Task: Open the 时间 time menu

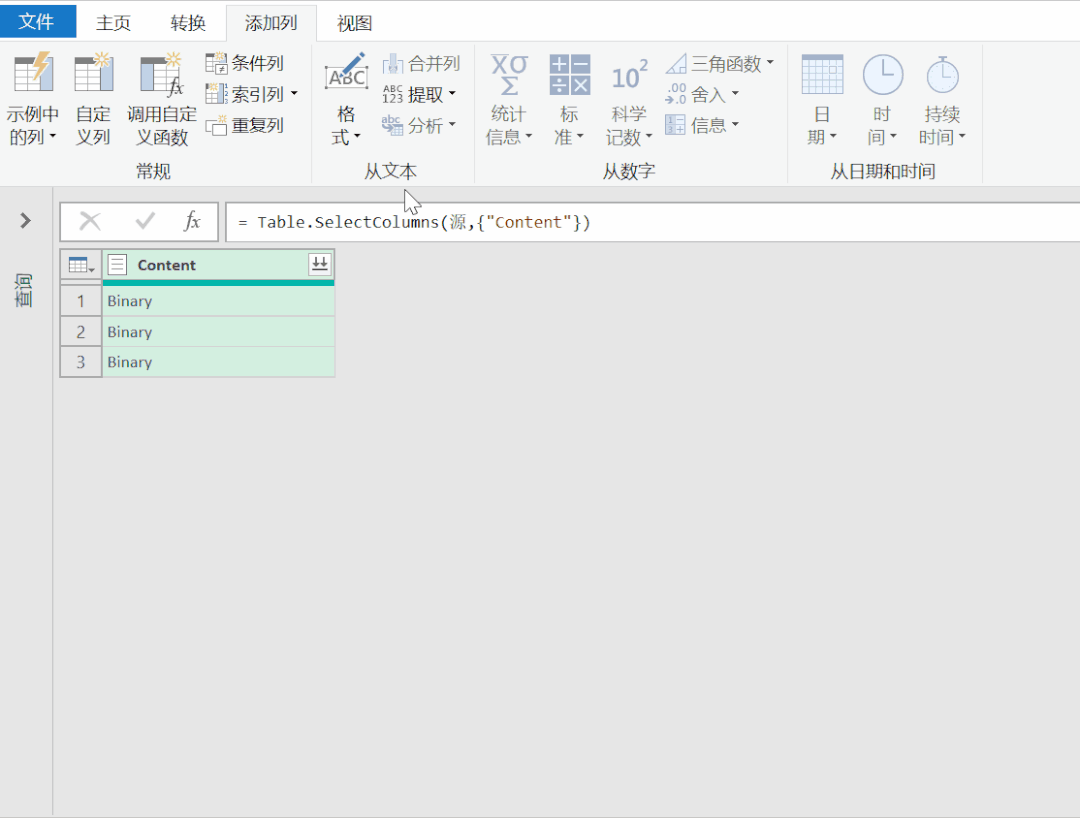Action: (882, 98)
